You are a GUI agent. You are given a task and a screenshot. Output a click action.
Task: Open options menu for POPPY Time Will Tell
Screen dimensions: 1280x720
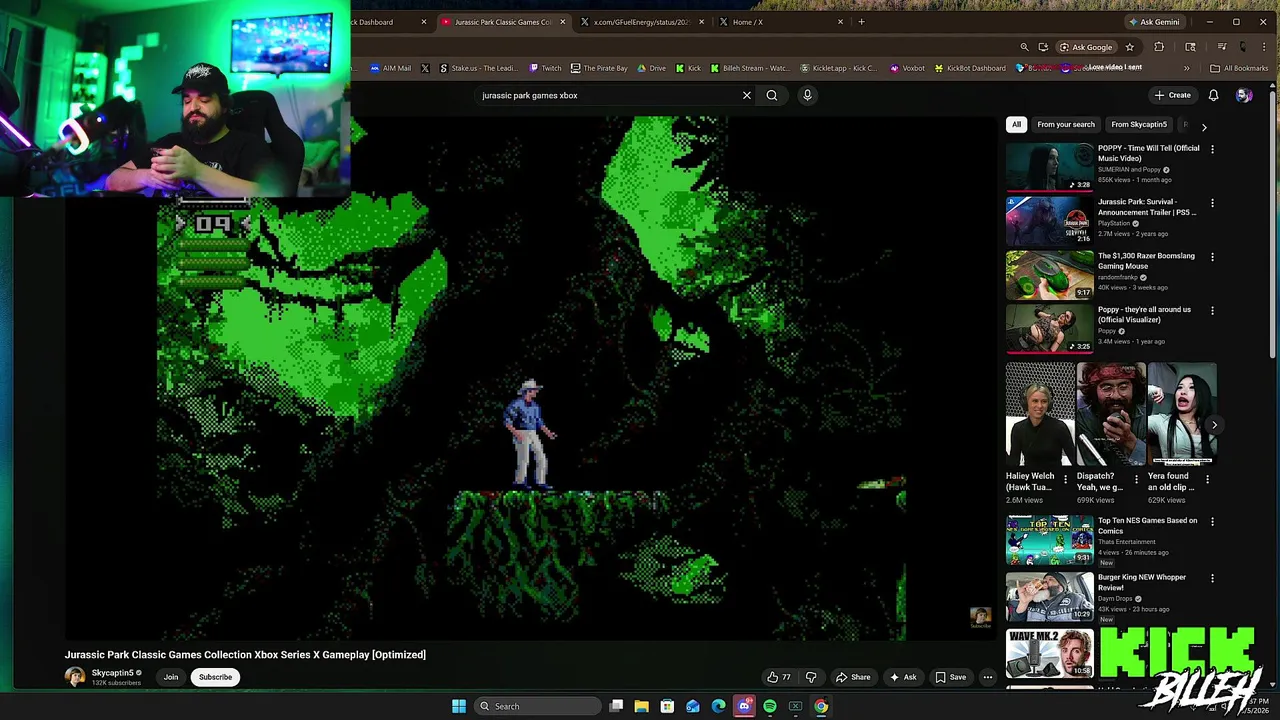tap(1212, 149)
